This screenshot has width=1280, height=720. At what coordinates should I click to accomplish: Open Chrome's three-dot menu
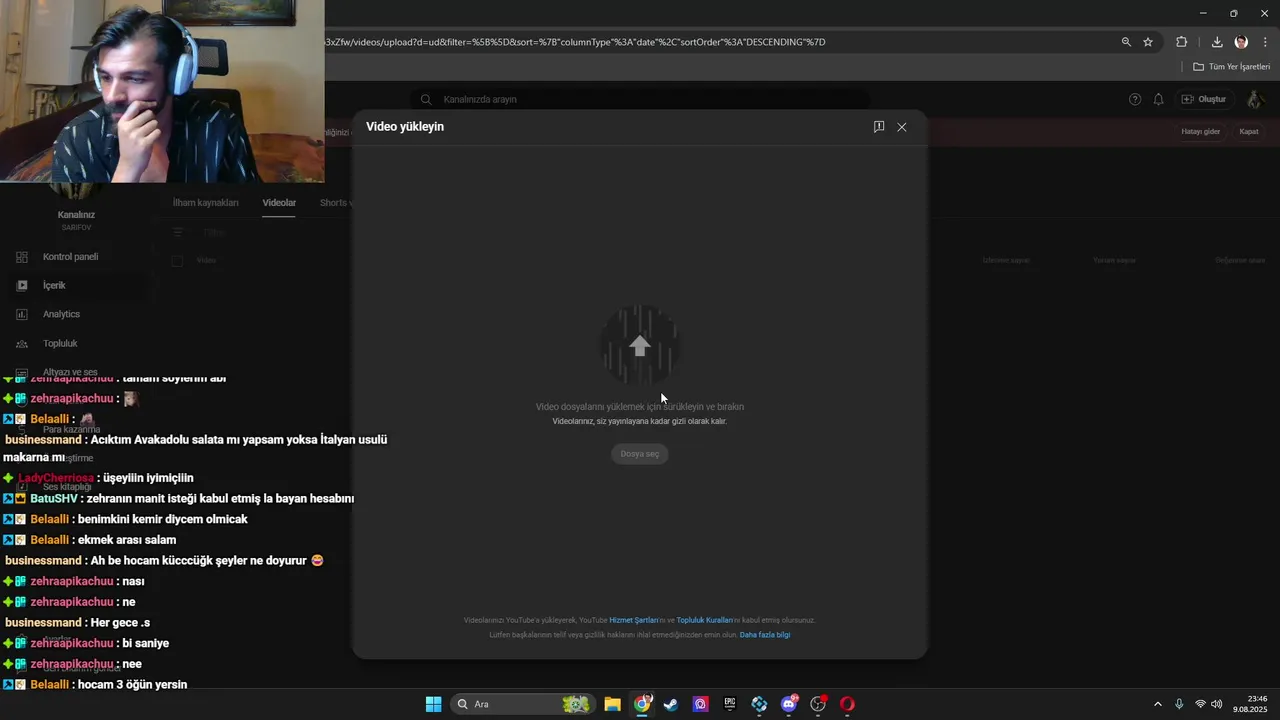(x=1266, y=42)
